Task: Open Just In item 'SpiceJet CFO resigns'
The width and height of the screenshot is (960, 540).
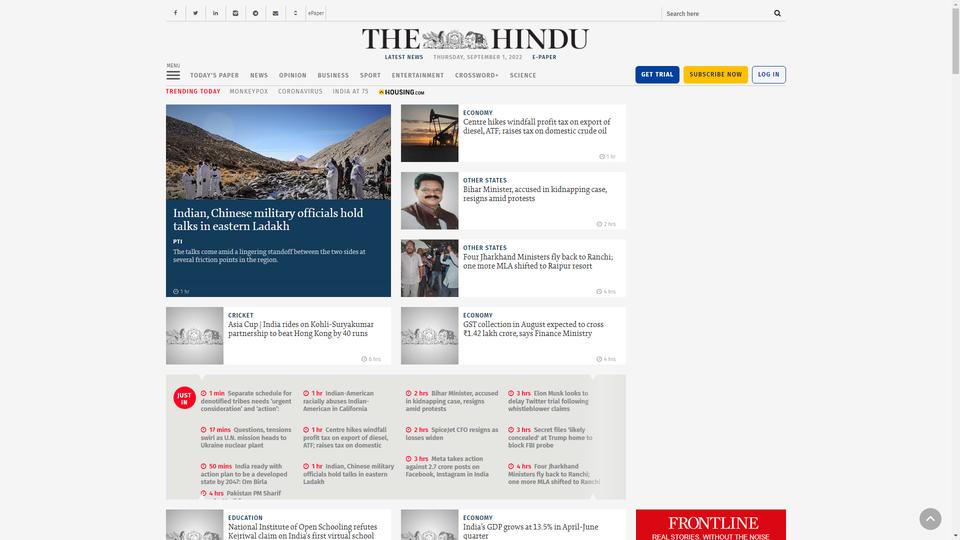Action: click(x=452, y=433)
